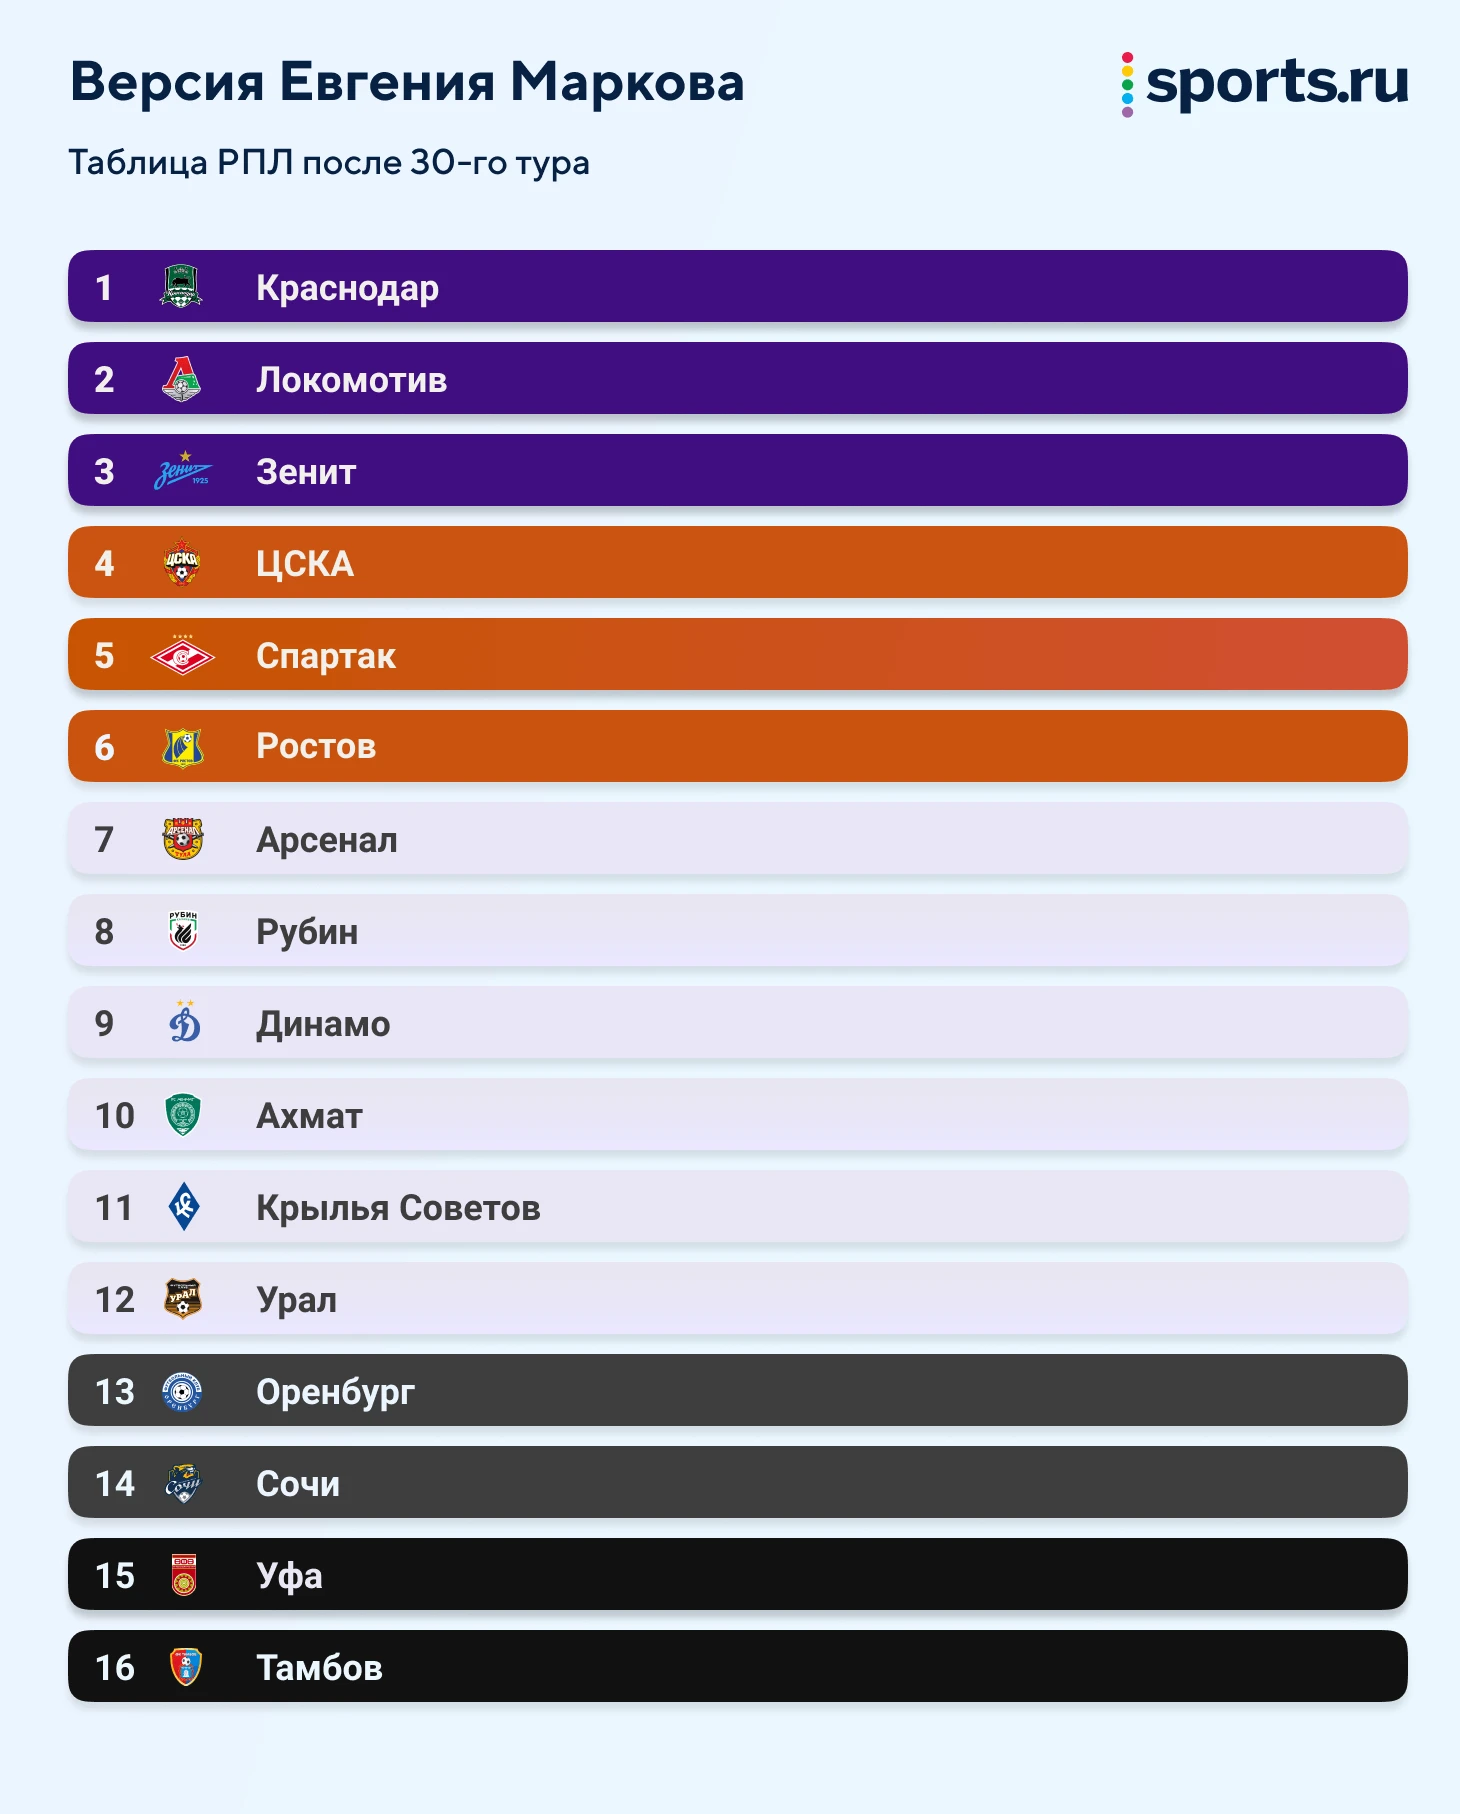Viewport: 1460px width, 1814px height.
Task: Click the team name Сочи
Action: click(x=298, y=1484)
